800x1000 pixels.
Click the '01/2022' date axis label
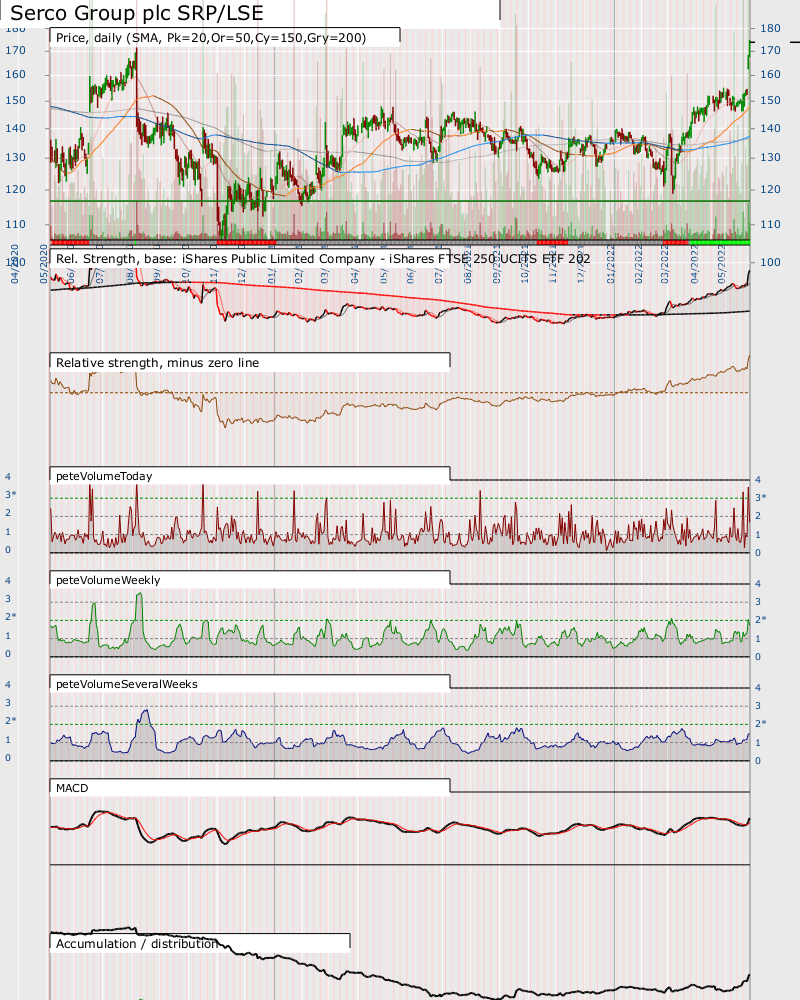click(x=611, y=263)
